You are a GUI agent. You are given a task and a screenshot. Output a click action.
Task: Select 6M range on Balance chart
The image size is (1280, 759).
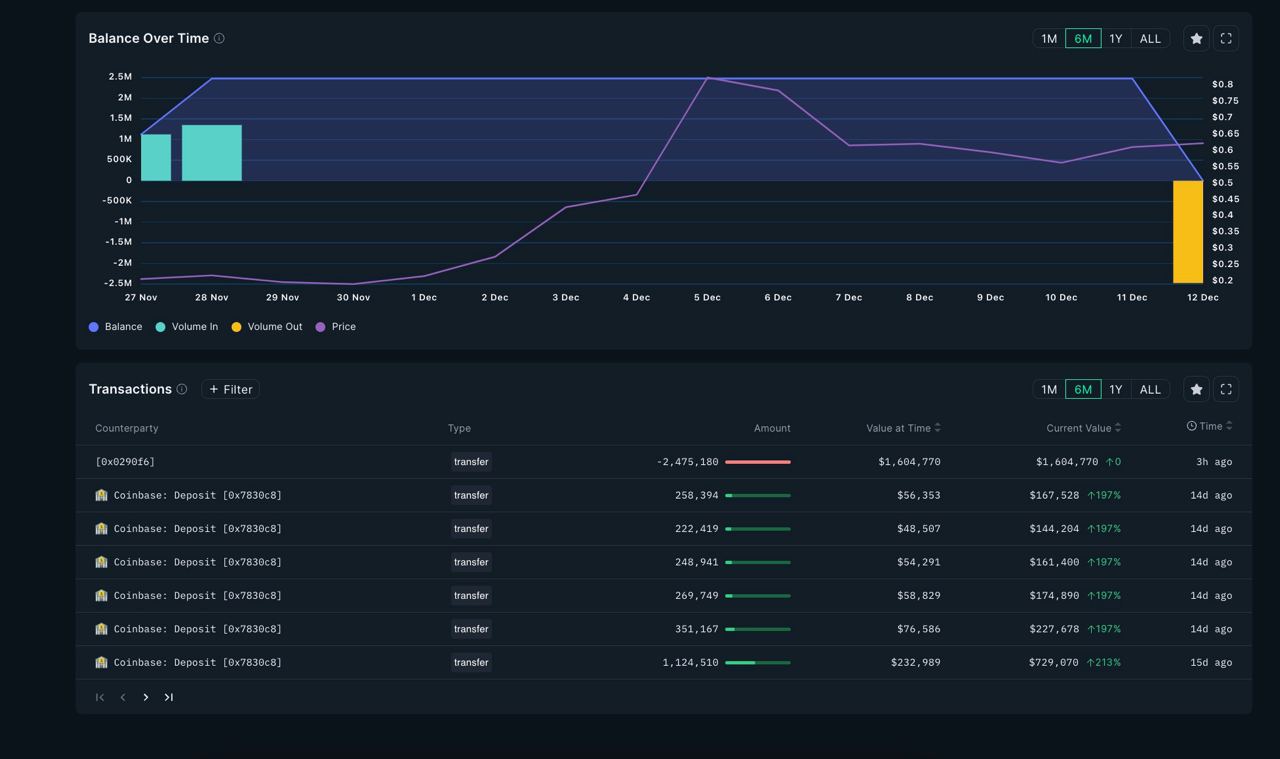click(1083, 38)
